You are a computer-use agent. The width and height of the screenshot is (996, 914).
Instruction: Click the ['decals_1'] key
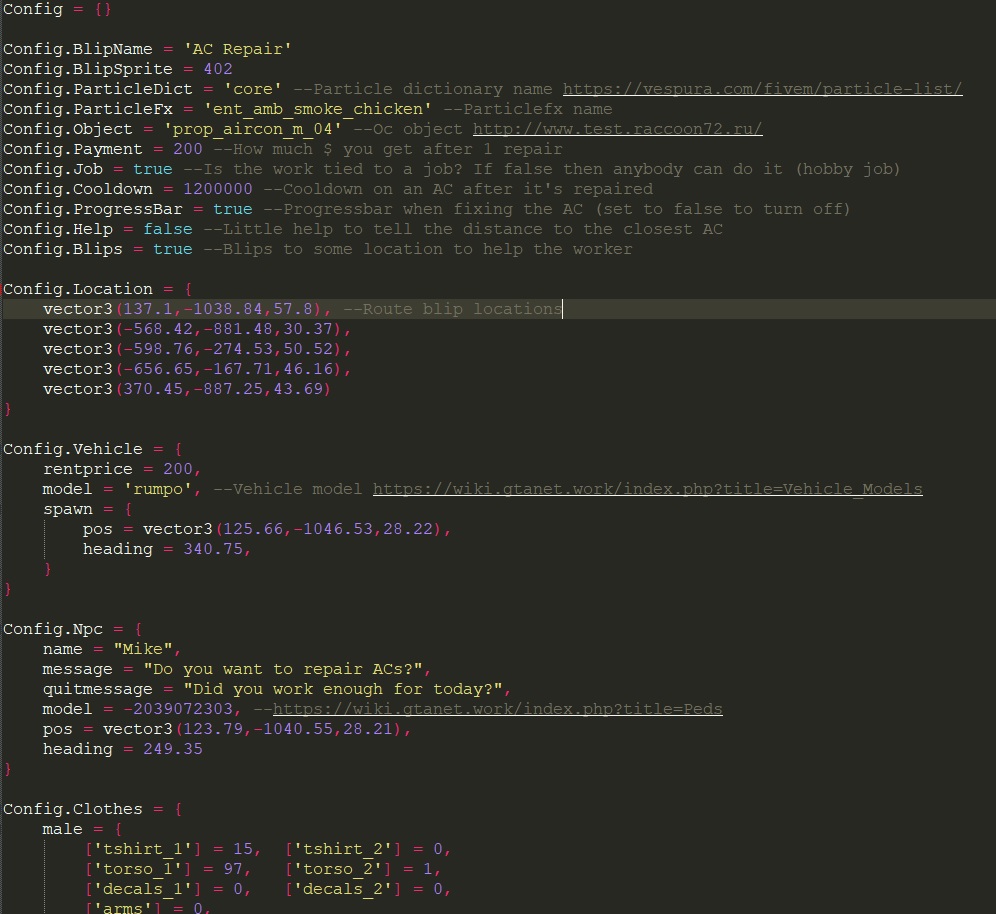pos(143,889)
